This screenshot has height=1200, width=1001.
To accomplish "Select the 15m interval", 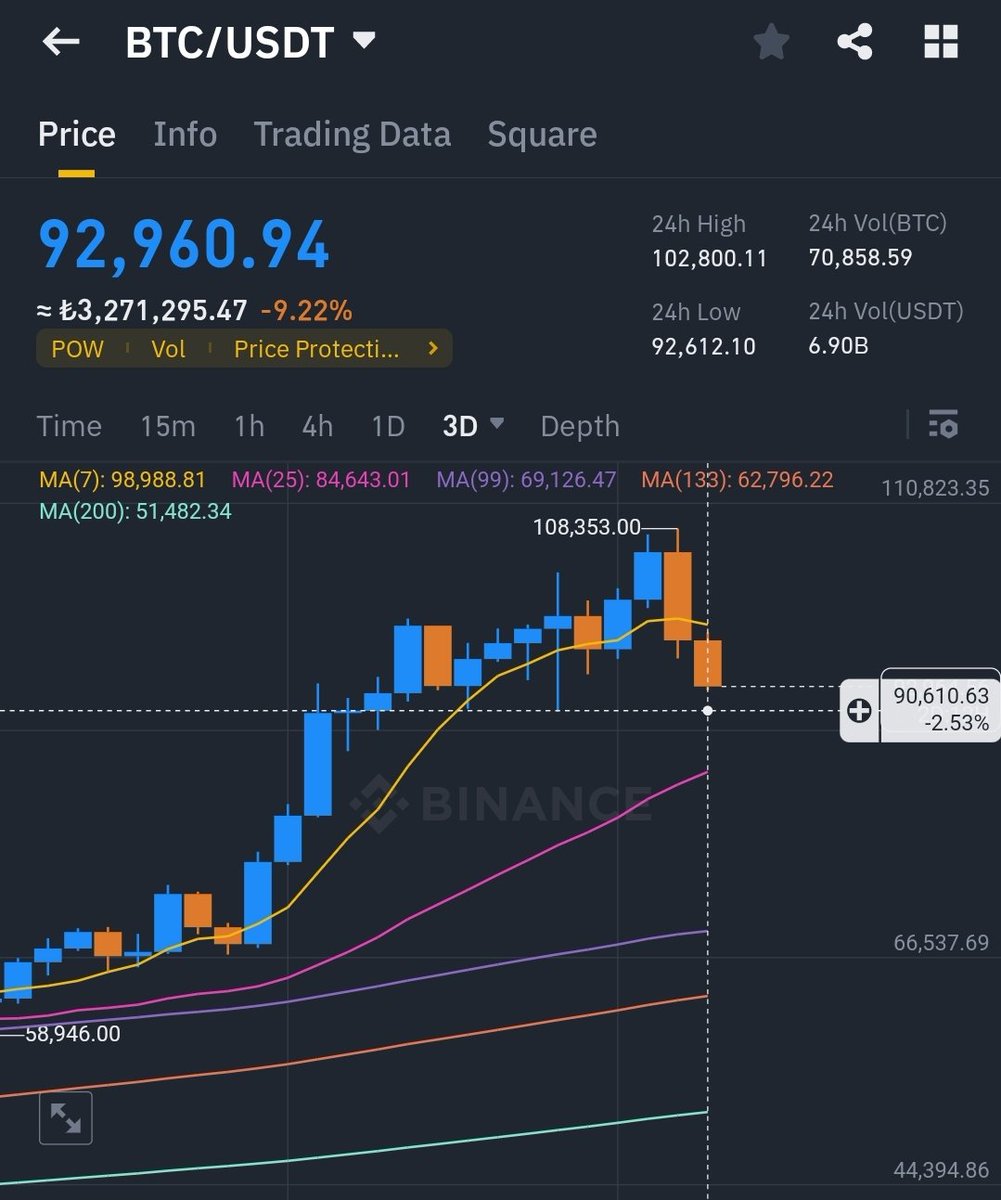I will pos(168,426).
